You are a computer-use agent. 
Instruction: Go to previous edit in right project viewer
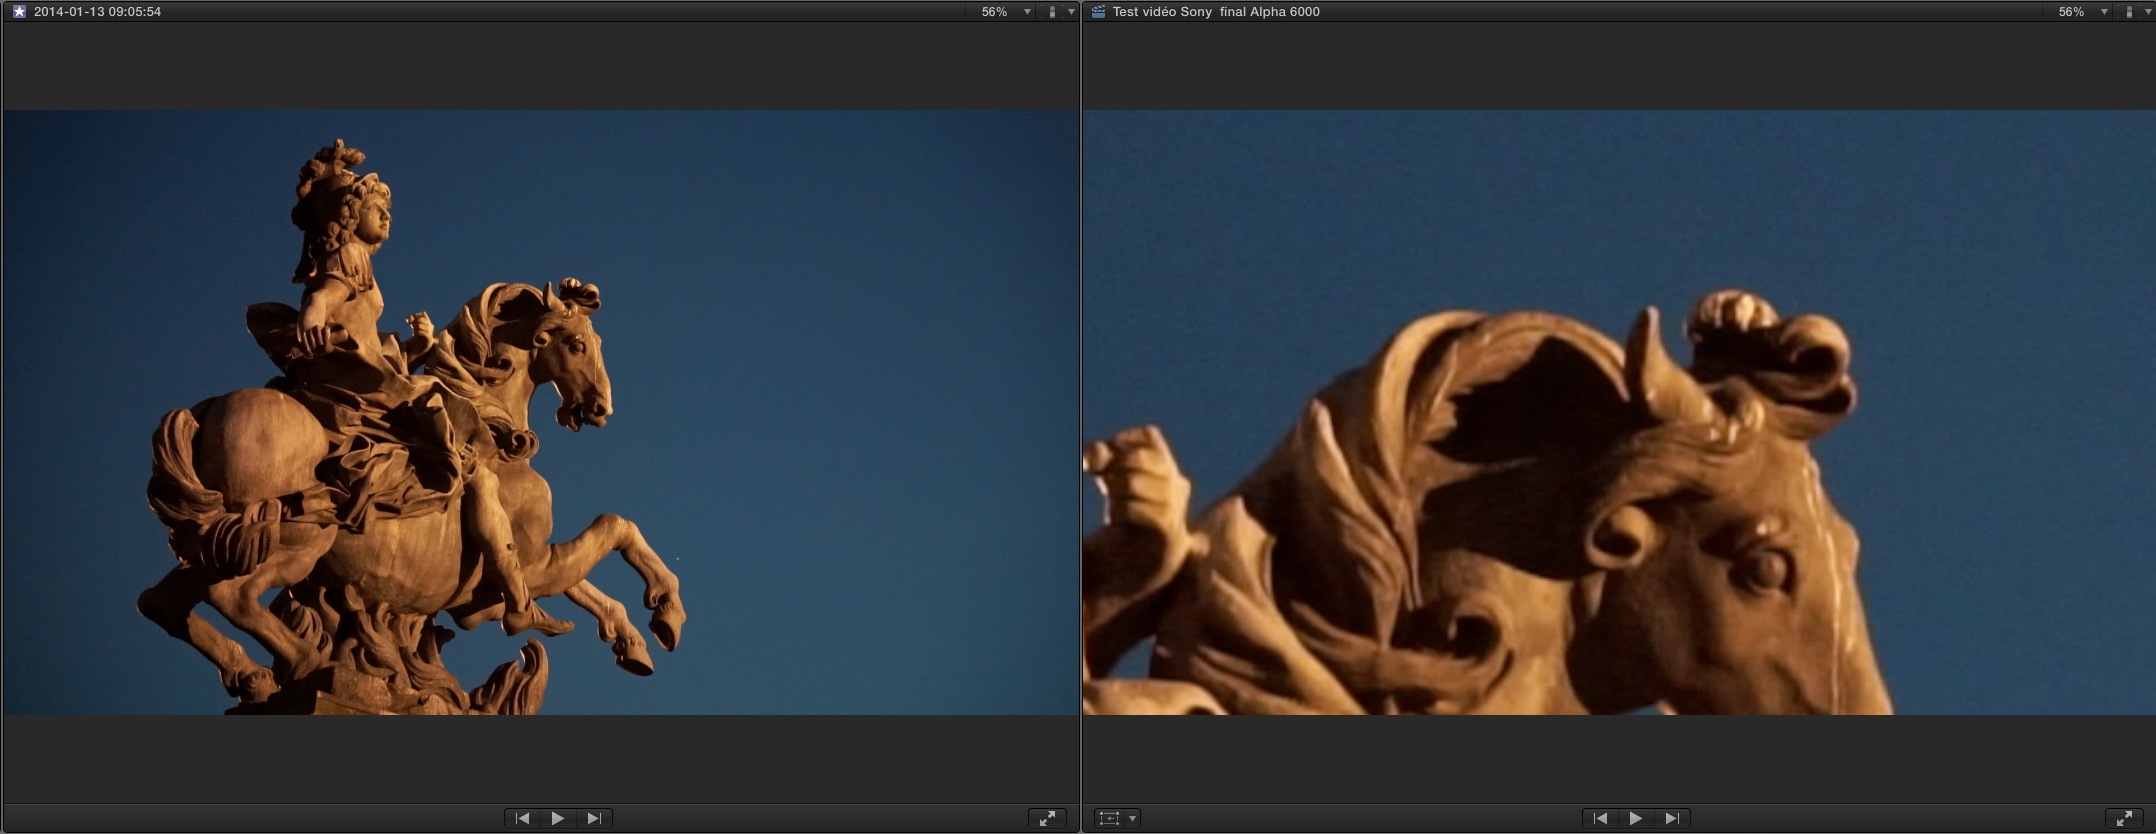(x=1600, y=818)
